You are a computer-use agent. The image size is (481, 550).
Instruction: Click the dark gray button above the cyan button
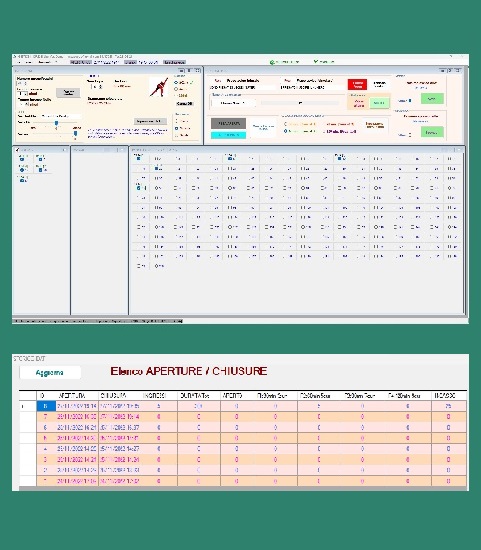point(228,123)
